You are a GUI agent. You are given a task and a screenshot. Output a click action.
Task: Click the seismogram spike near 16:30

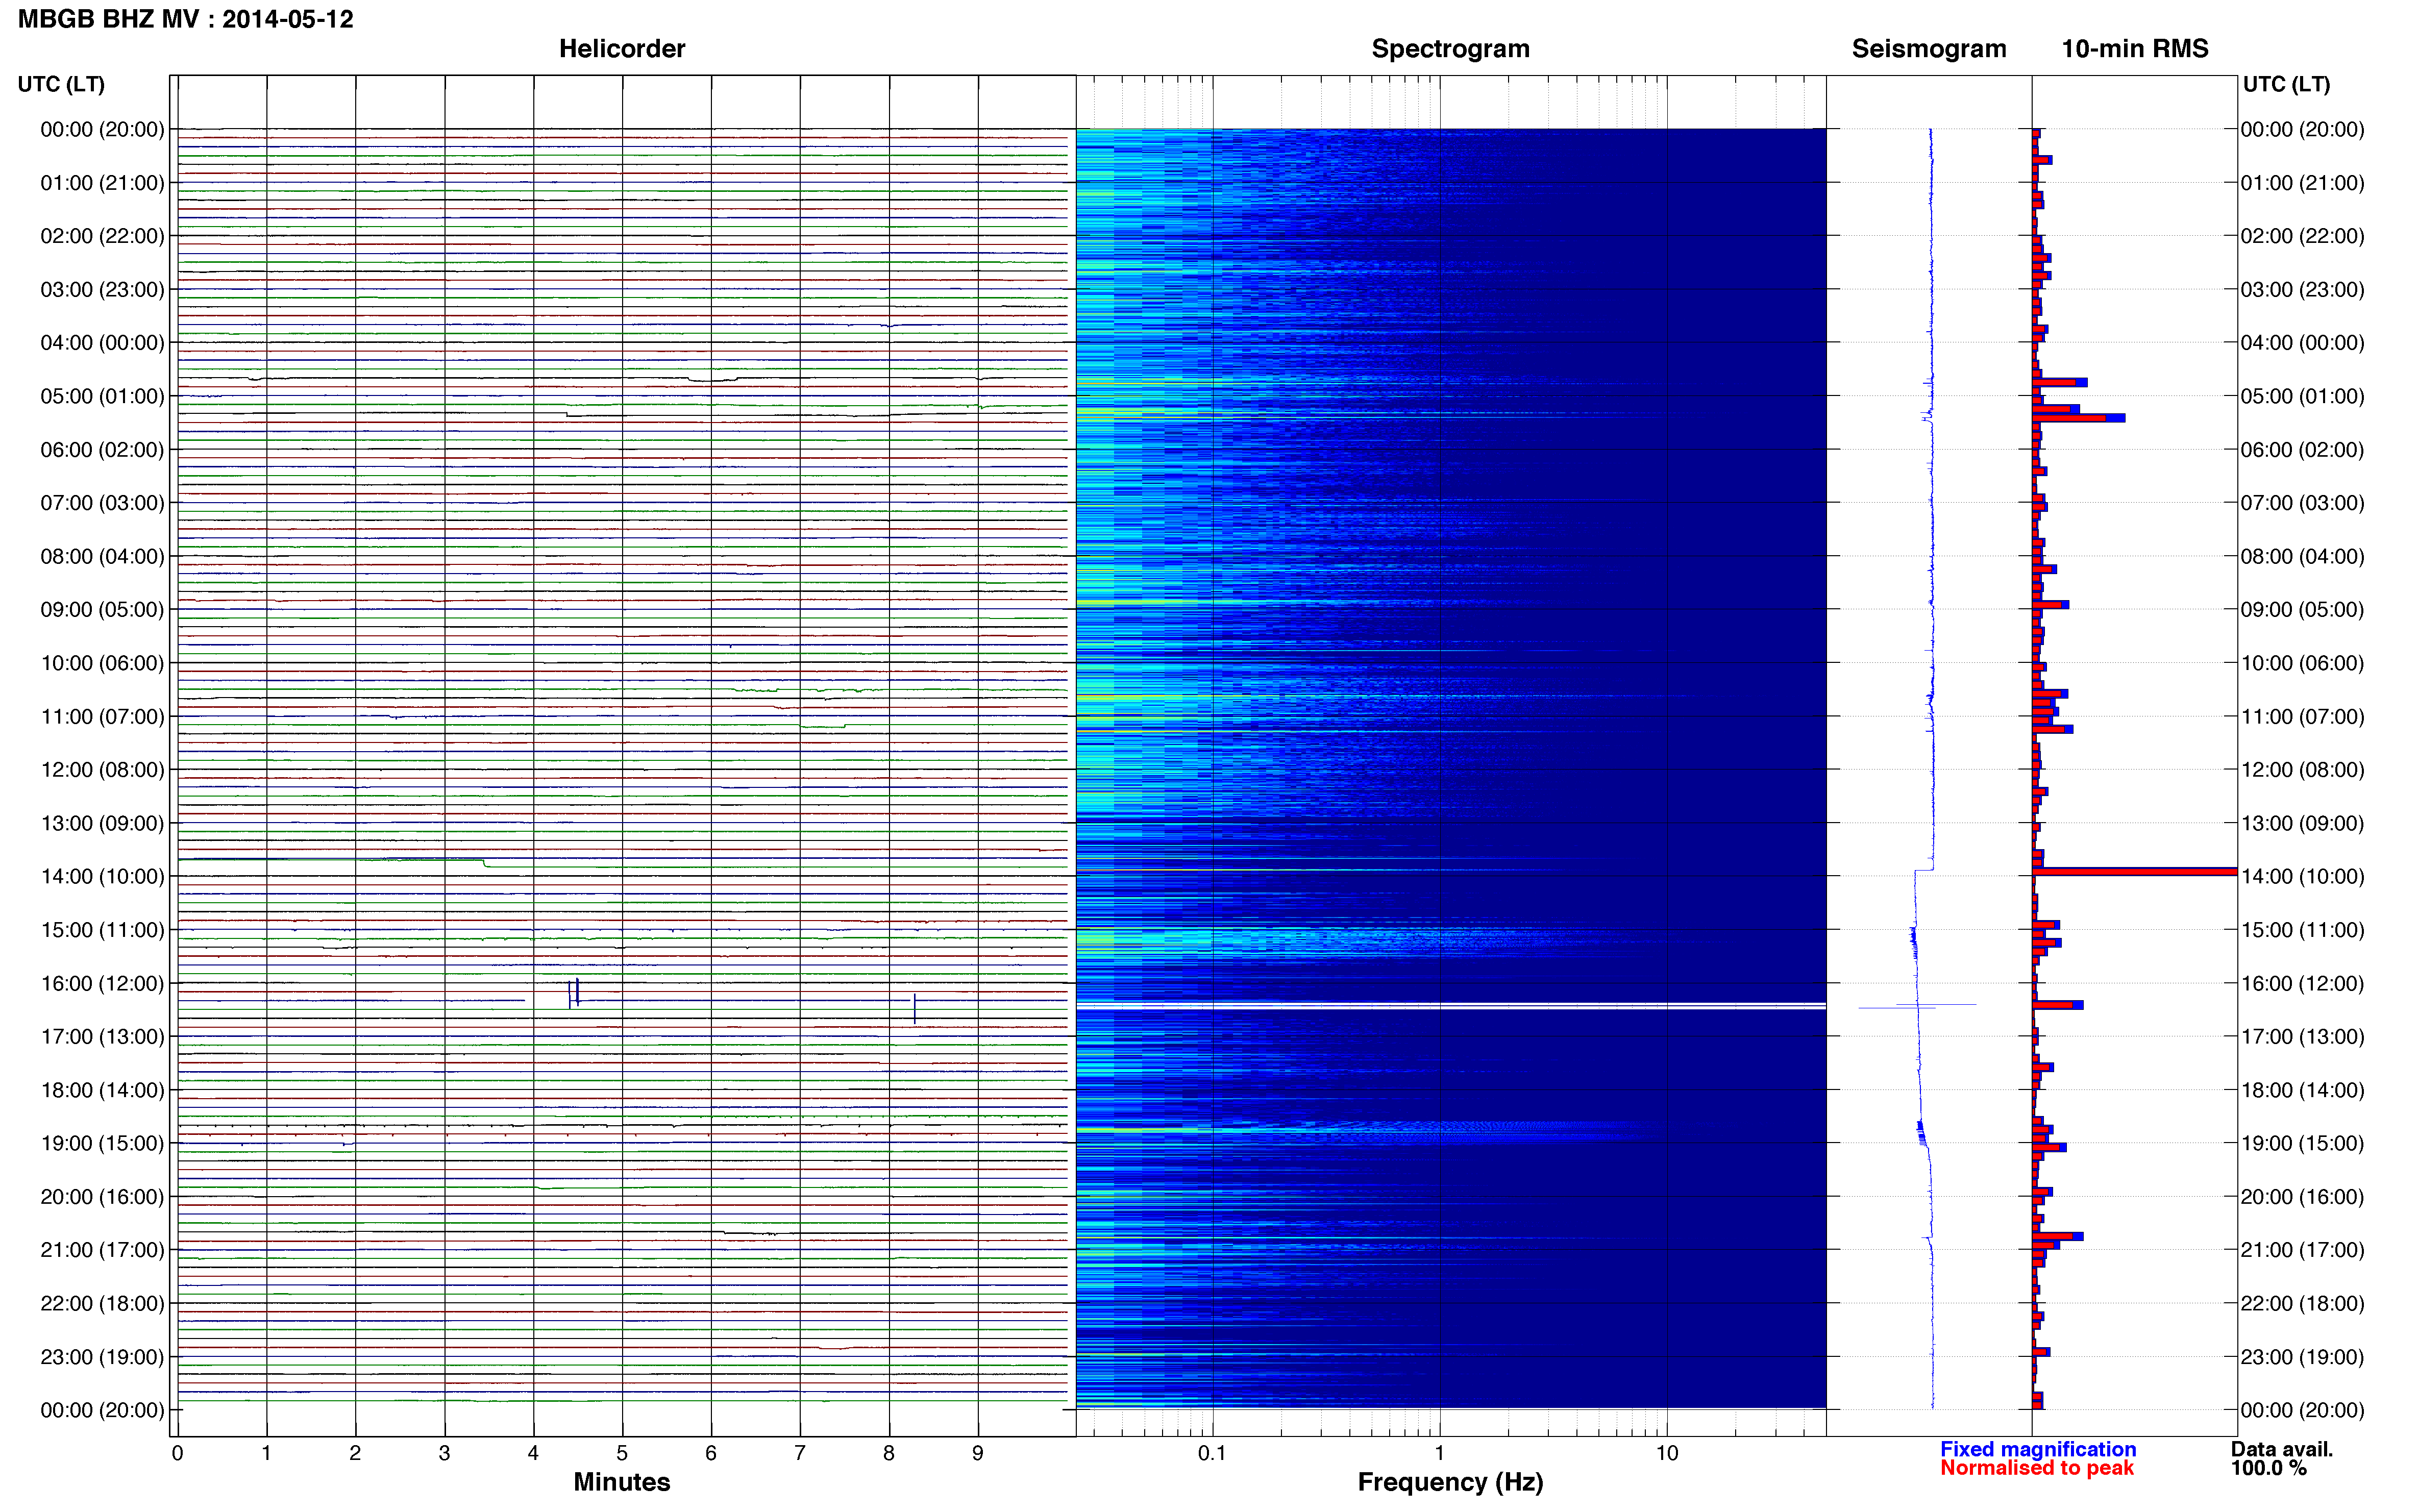tap(1917, 1005)
